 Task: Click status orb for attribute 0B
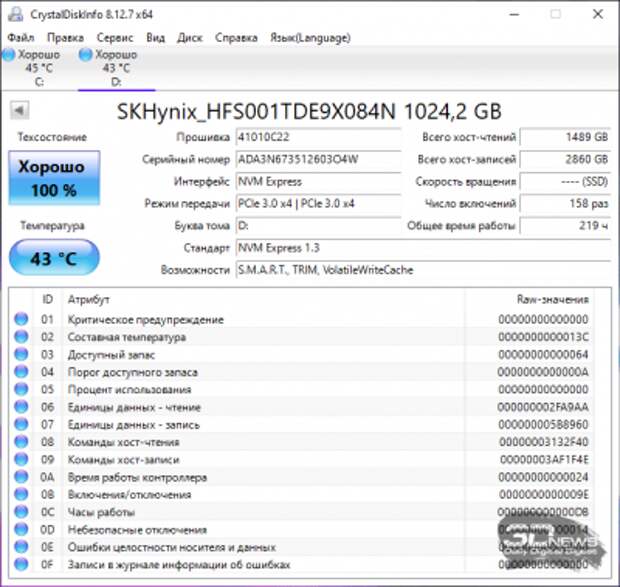pos(21,494)
